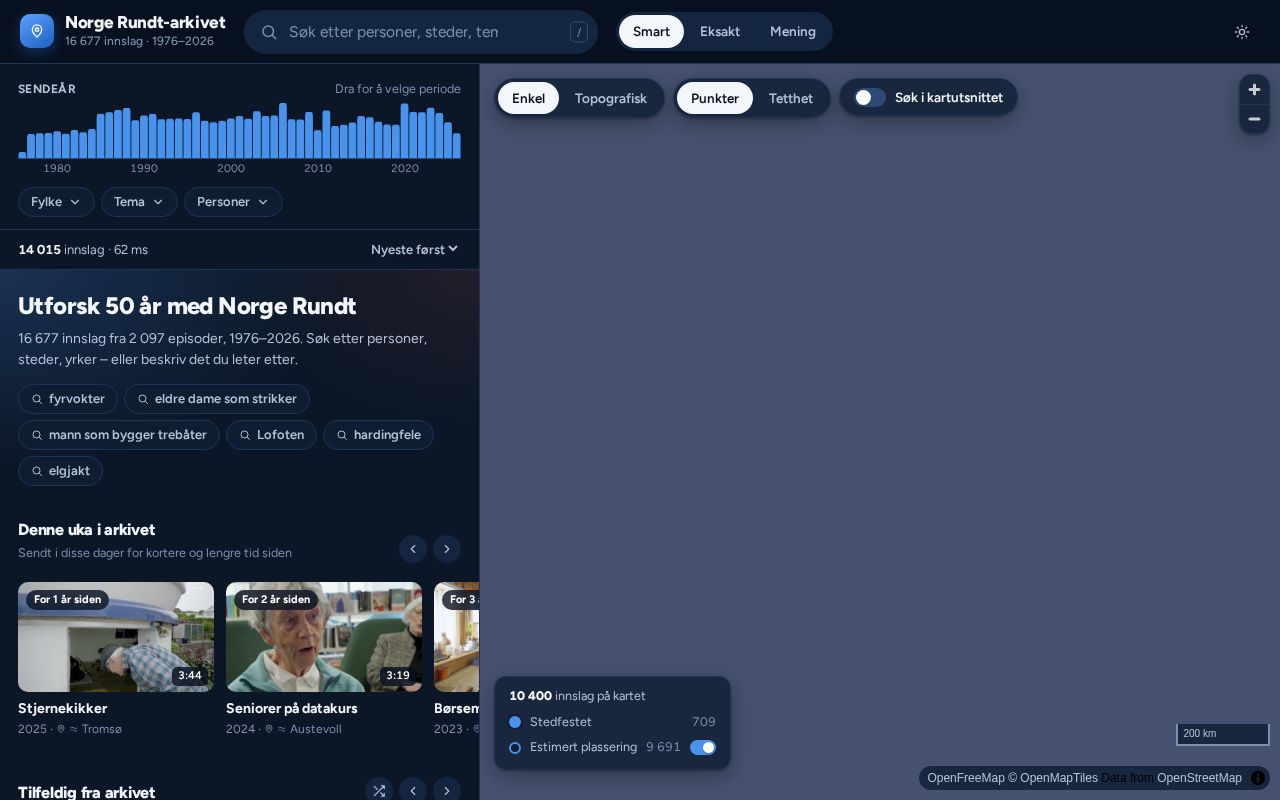Click the eldre dame som strikker suggestion
This screenshot has width=1280, height=800.
click(217, 399)
